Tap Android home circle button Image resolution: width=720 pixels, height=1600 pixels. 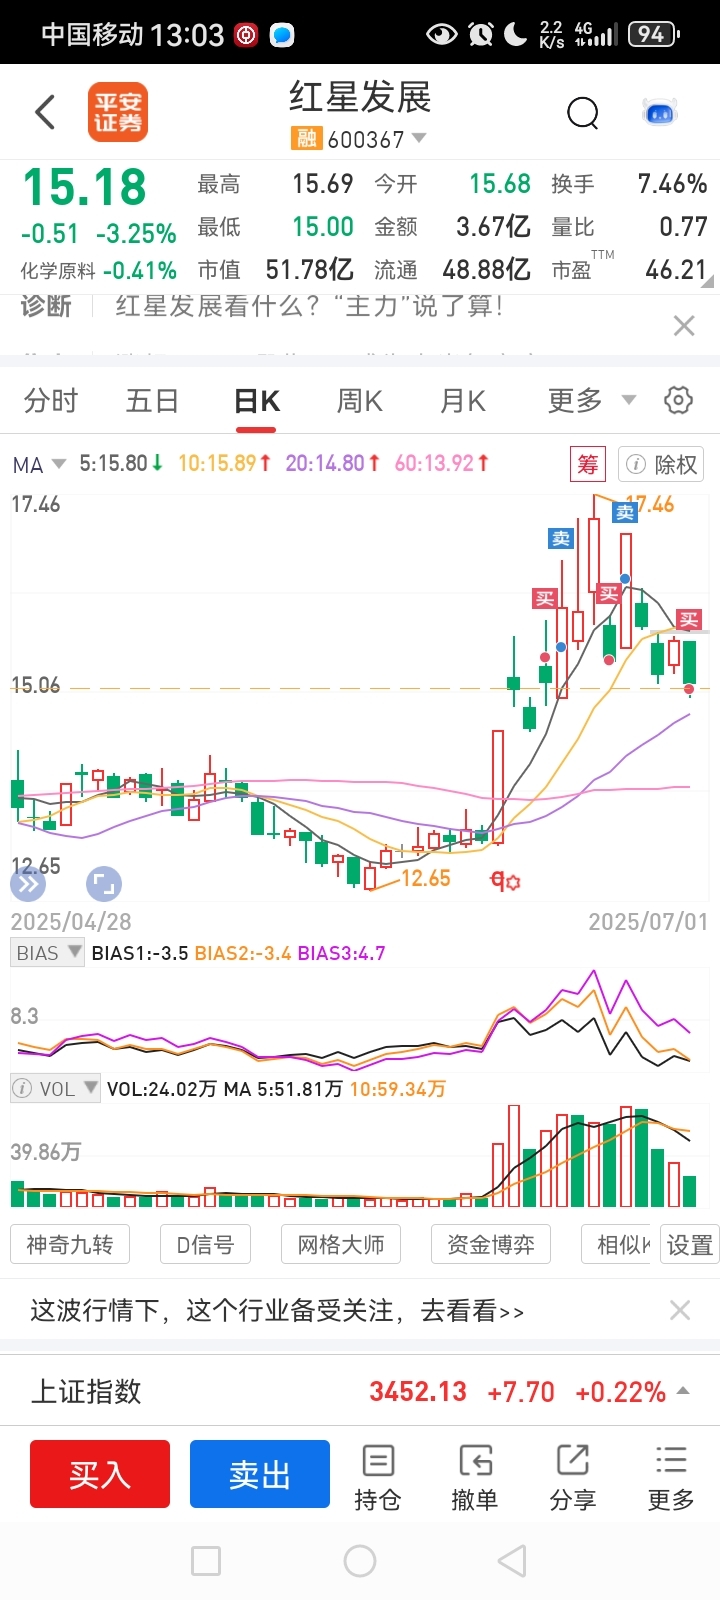click(x=360, y=1561)
